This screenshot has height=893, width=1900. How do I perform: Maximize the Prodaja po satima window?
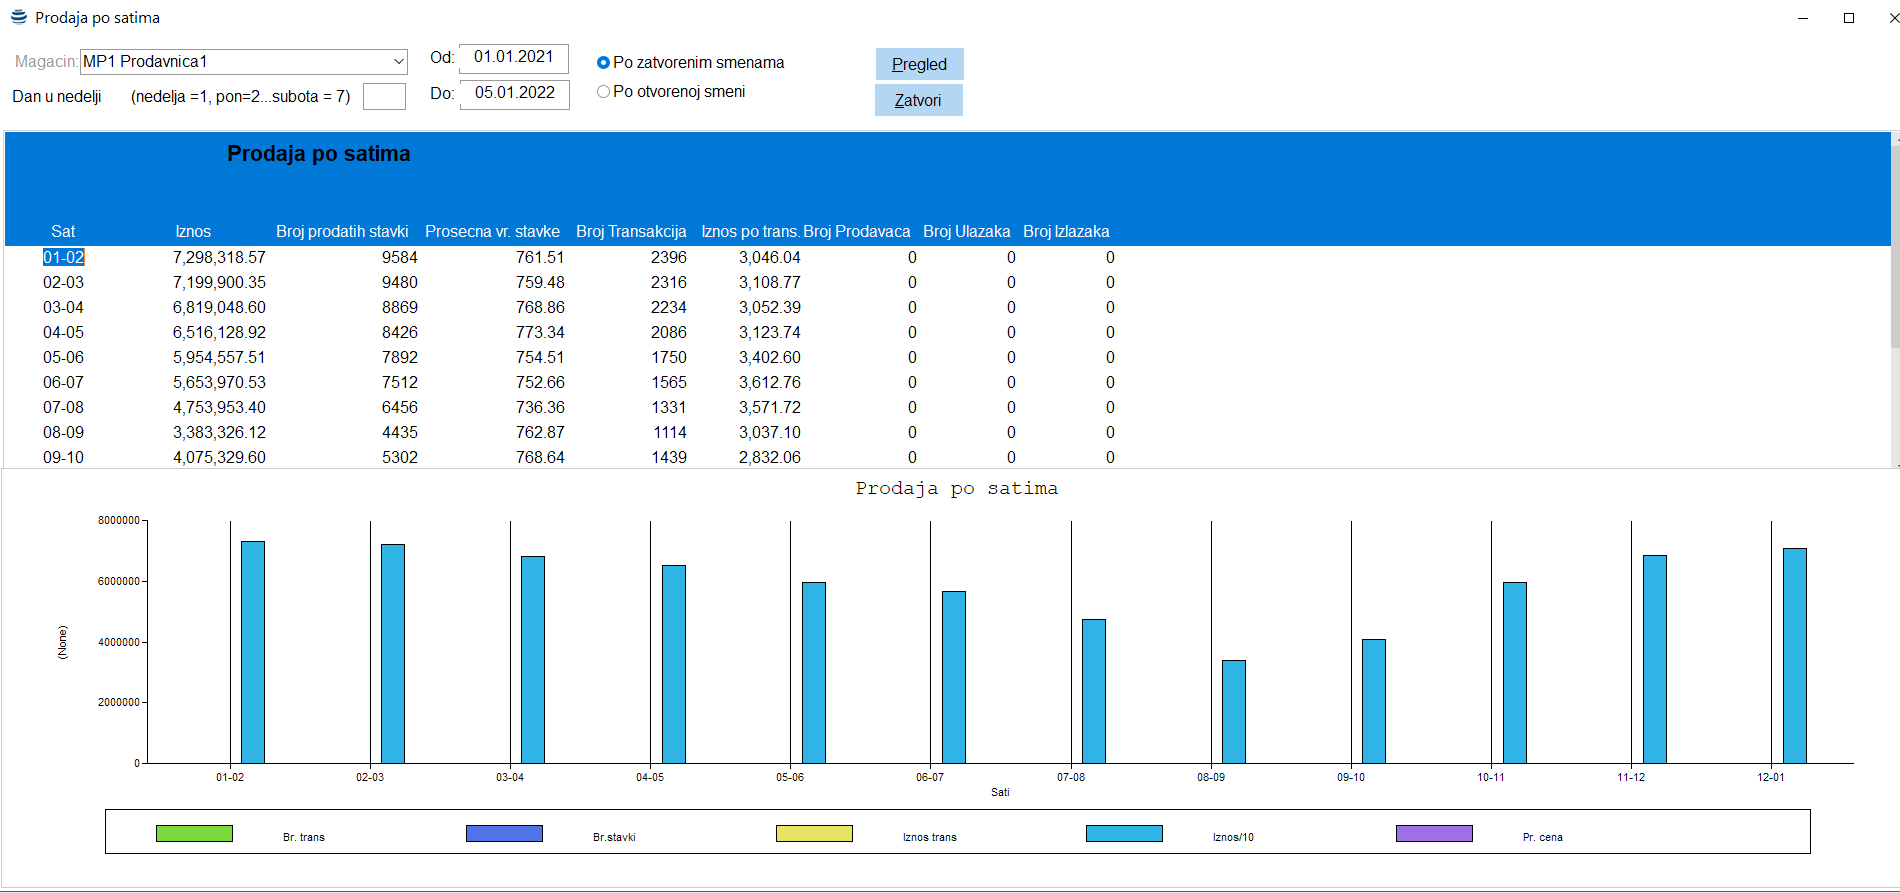coord(1849,18)
